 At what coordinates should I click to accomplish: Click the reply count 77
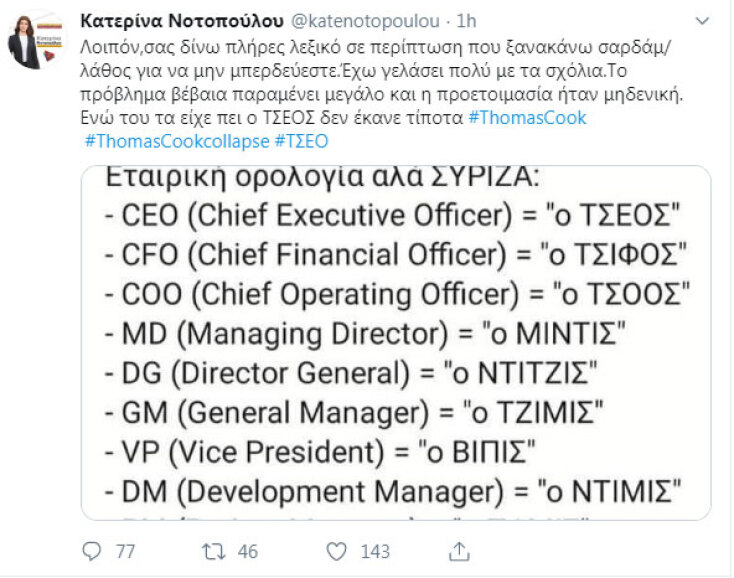click(124, 550)
